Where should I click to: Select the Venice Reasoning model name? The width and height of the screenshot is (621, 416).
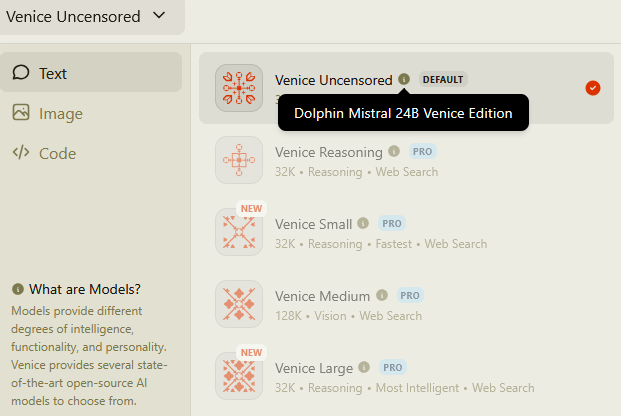click(329, 152)
